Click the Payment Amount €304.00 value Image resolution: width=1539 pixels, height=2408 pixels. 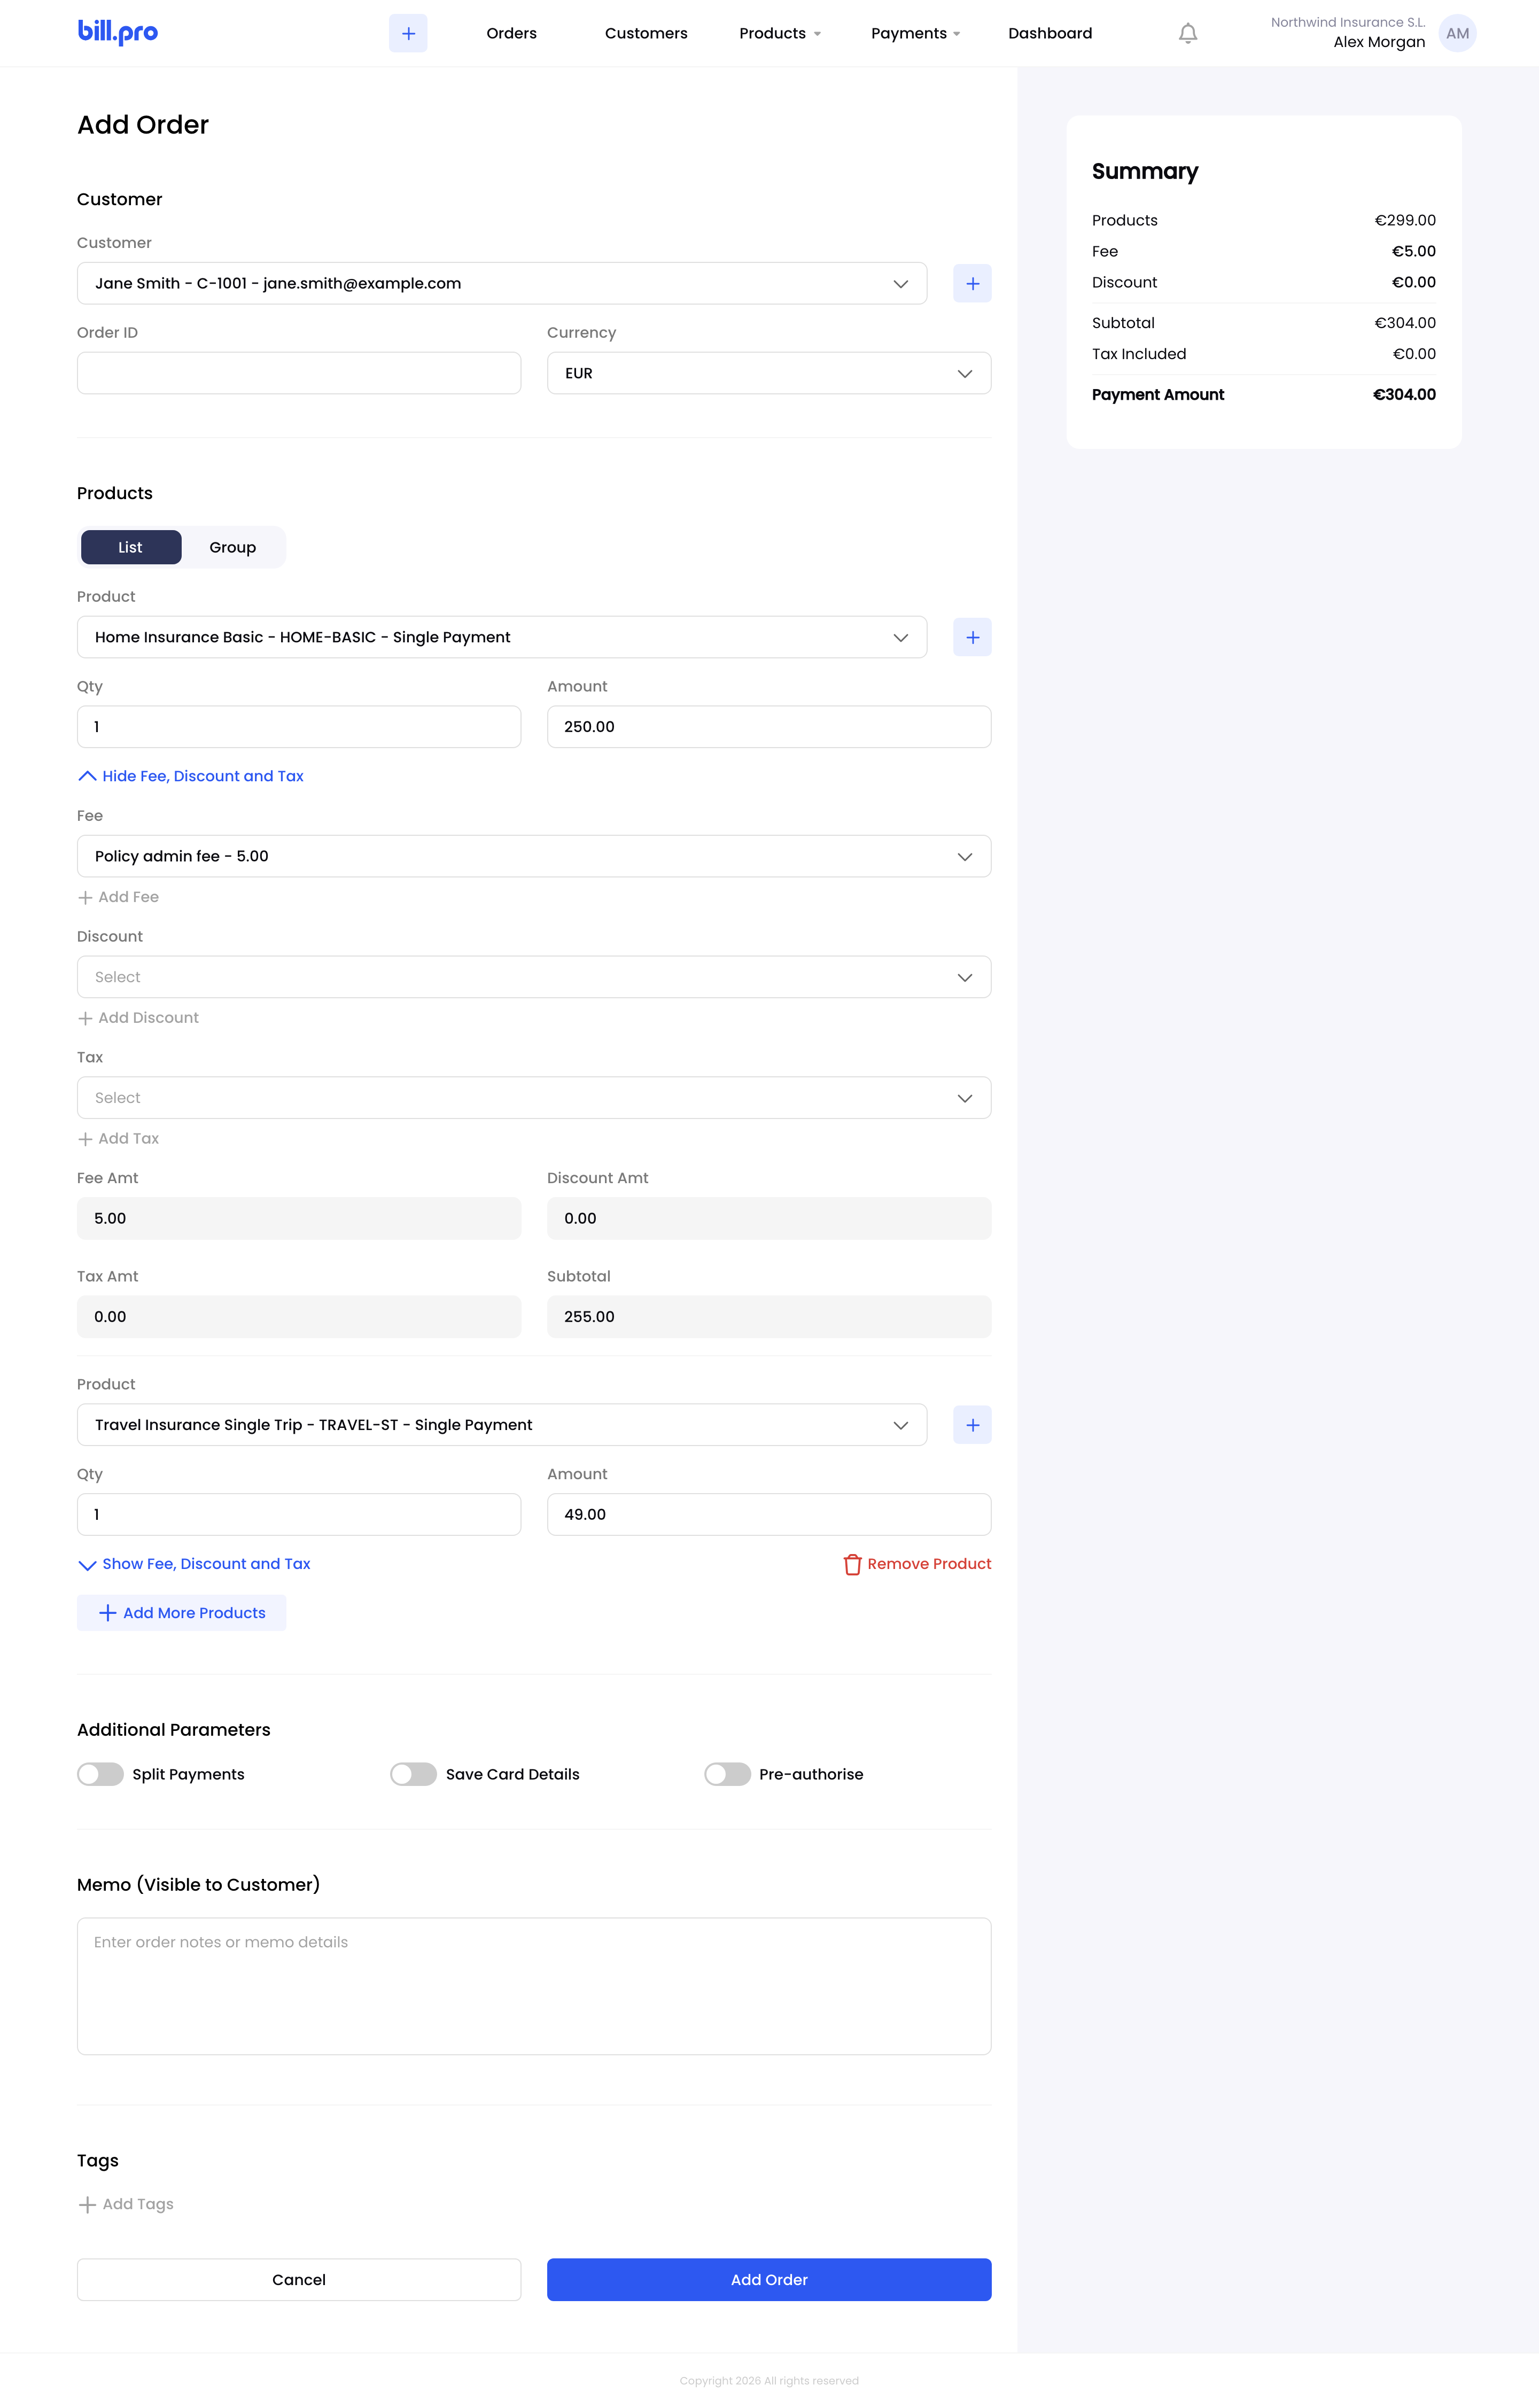click(1404, 395)
